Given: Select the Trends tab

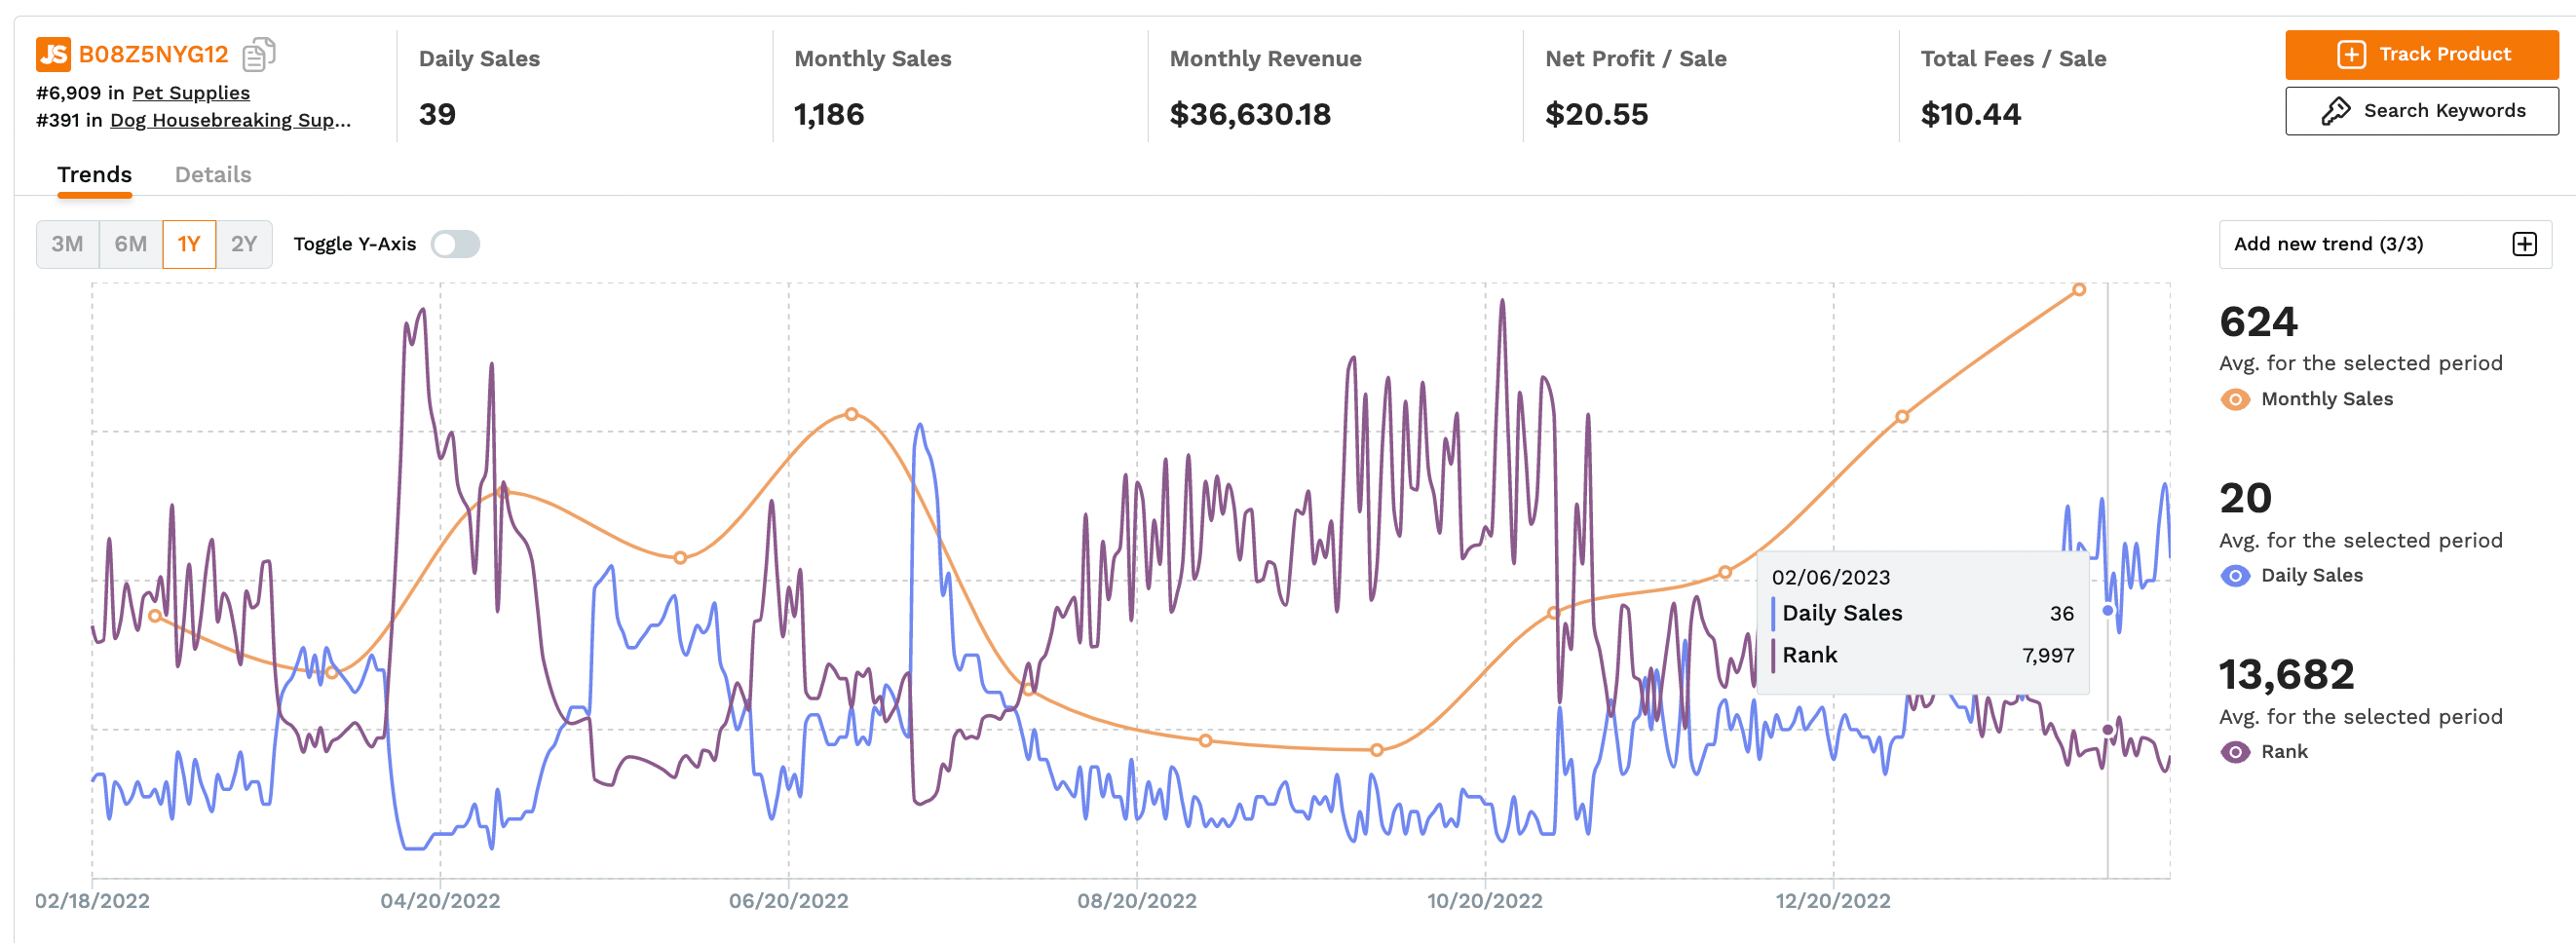Looking at the screenshot, I should 94,175.
